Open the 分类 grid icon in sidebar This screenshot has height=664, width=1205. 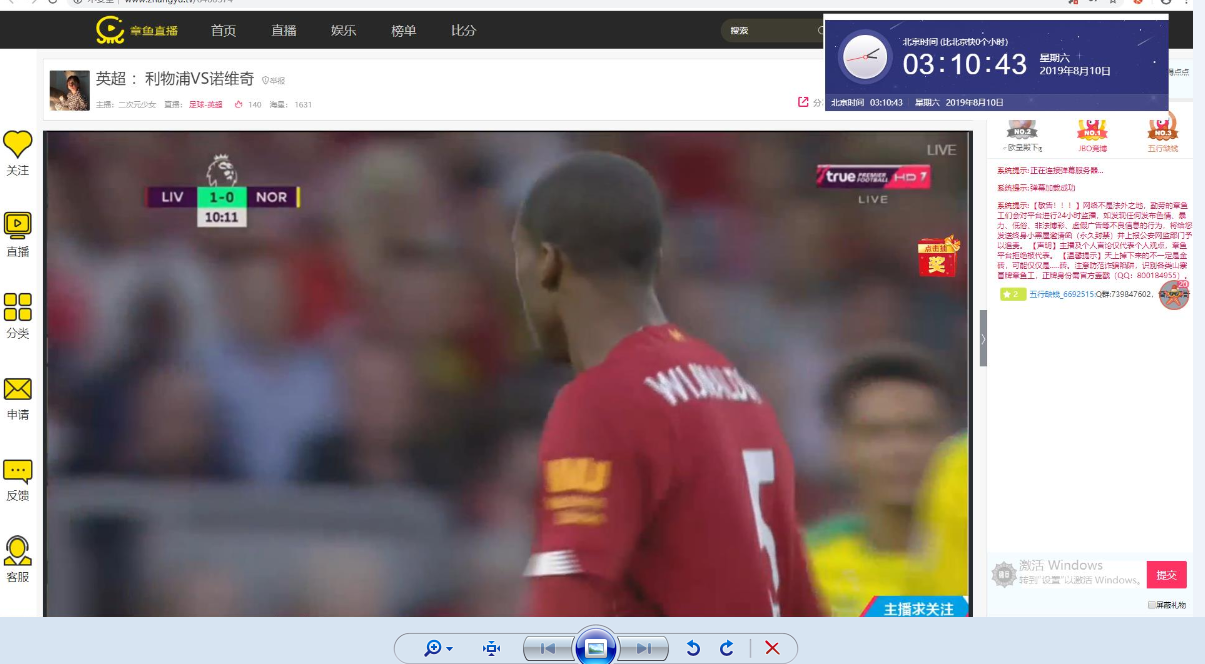18,306
